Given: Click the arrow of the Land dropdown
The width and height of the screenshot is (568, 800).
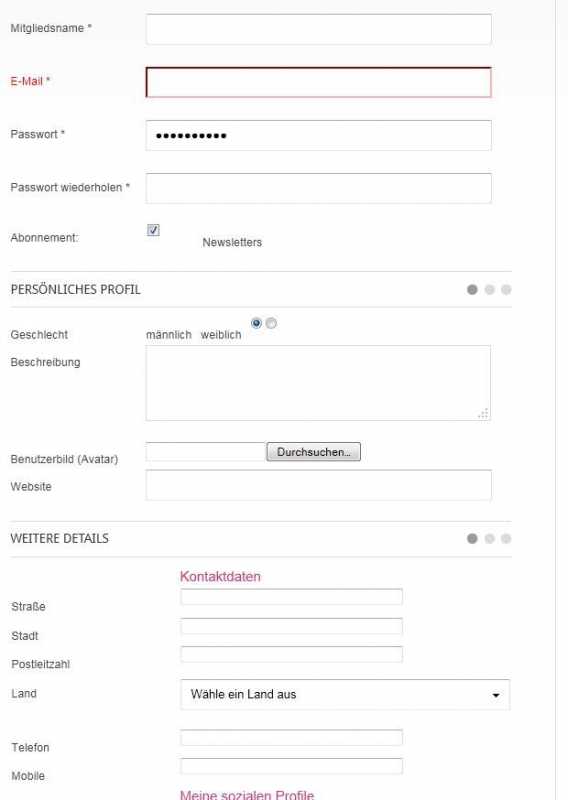Looking at the screenshot, I should point(496,695).
